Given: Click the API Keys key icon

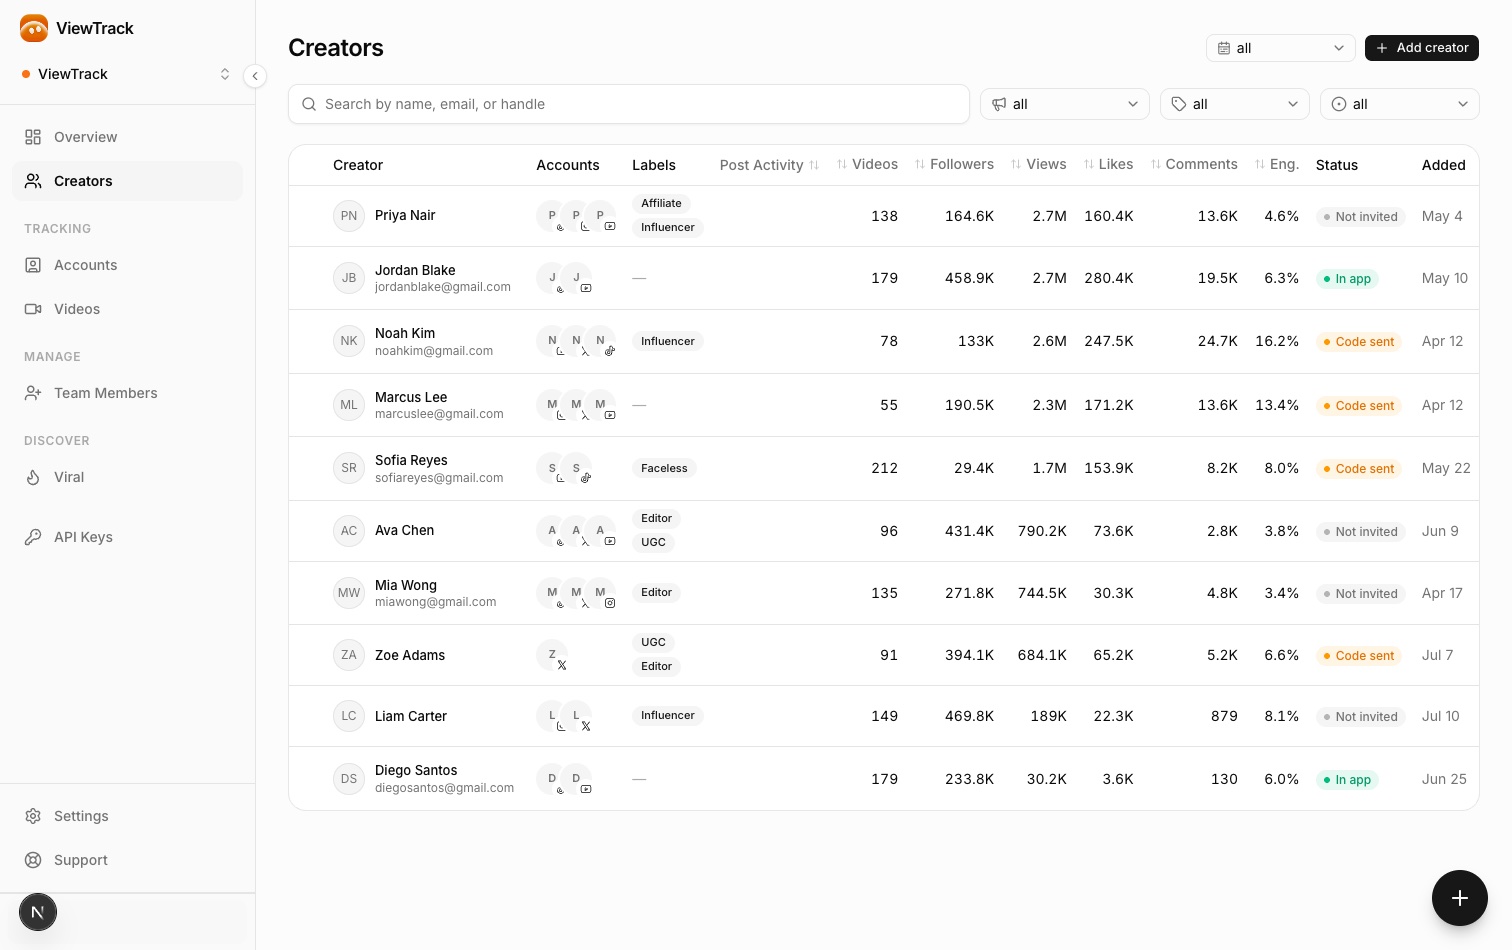Looking at the screenshot, I should coord(33,537).
